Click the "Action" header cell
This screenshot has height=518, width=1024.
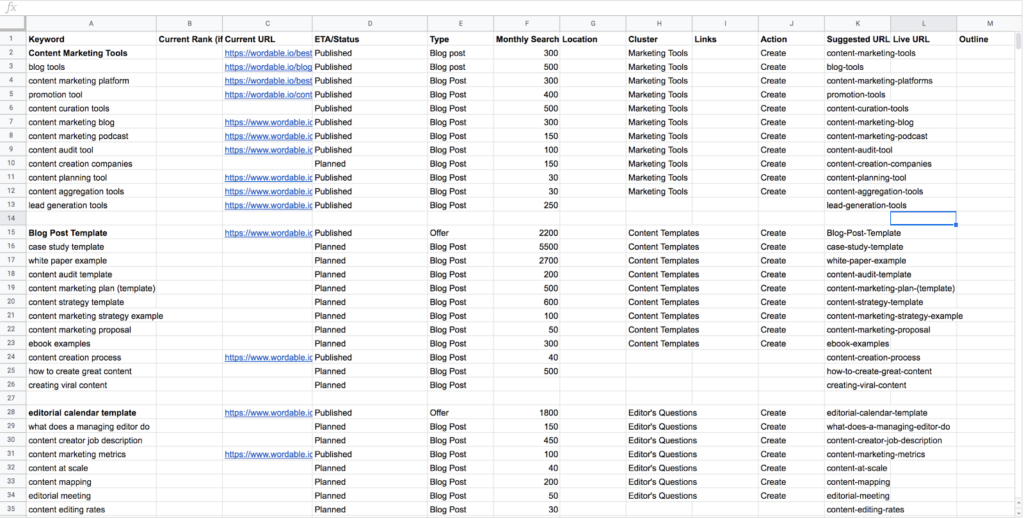[791, 39]
